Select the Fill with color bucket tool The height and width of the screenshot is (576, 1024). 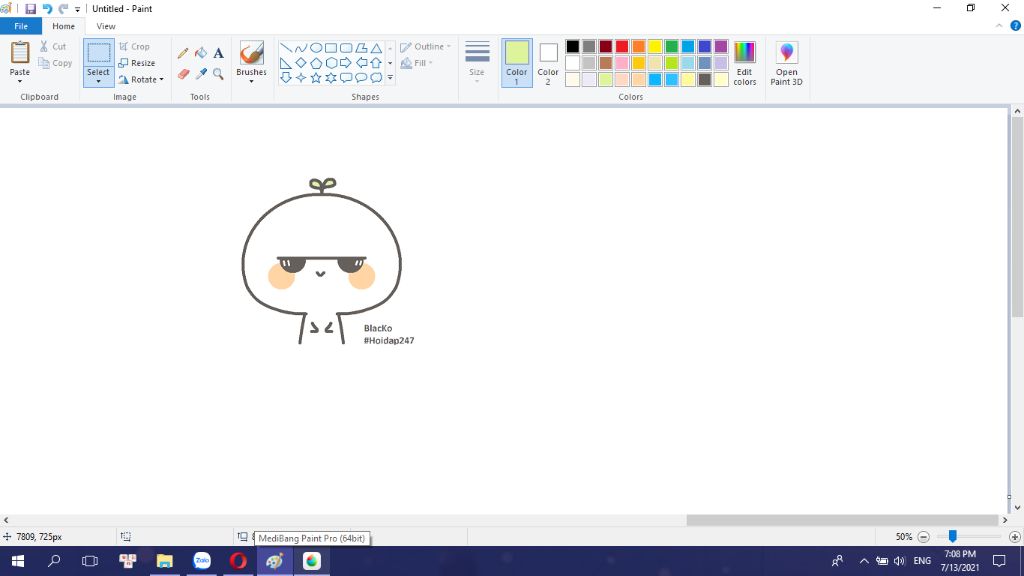(x=200, y=54)
